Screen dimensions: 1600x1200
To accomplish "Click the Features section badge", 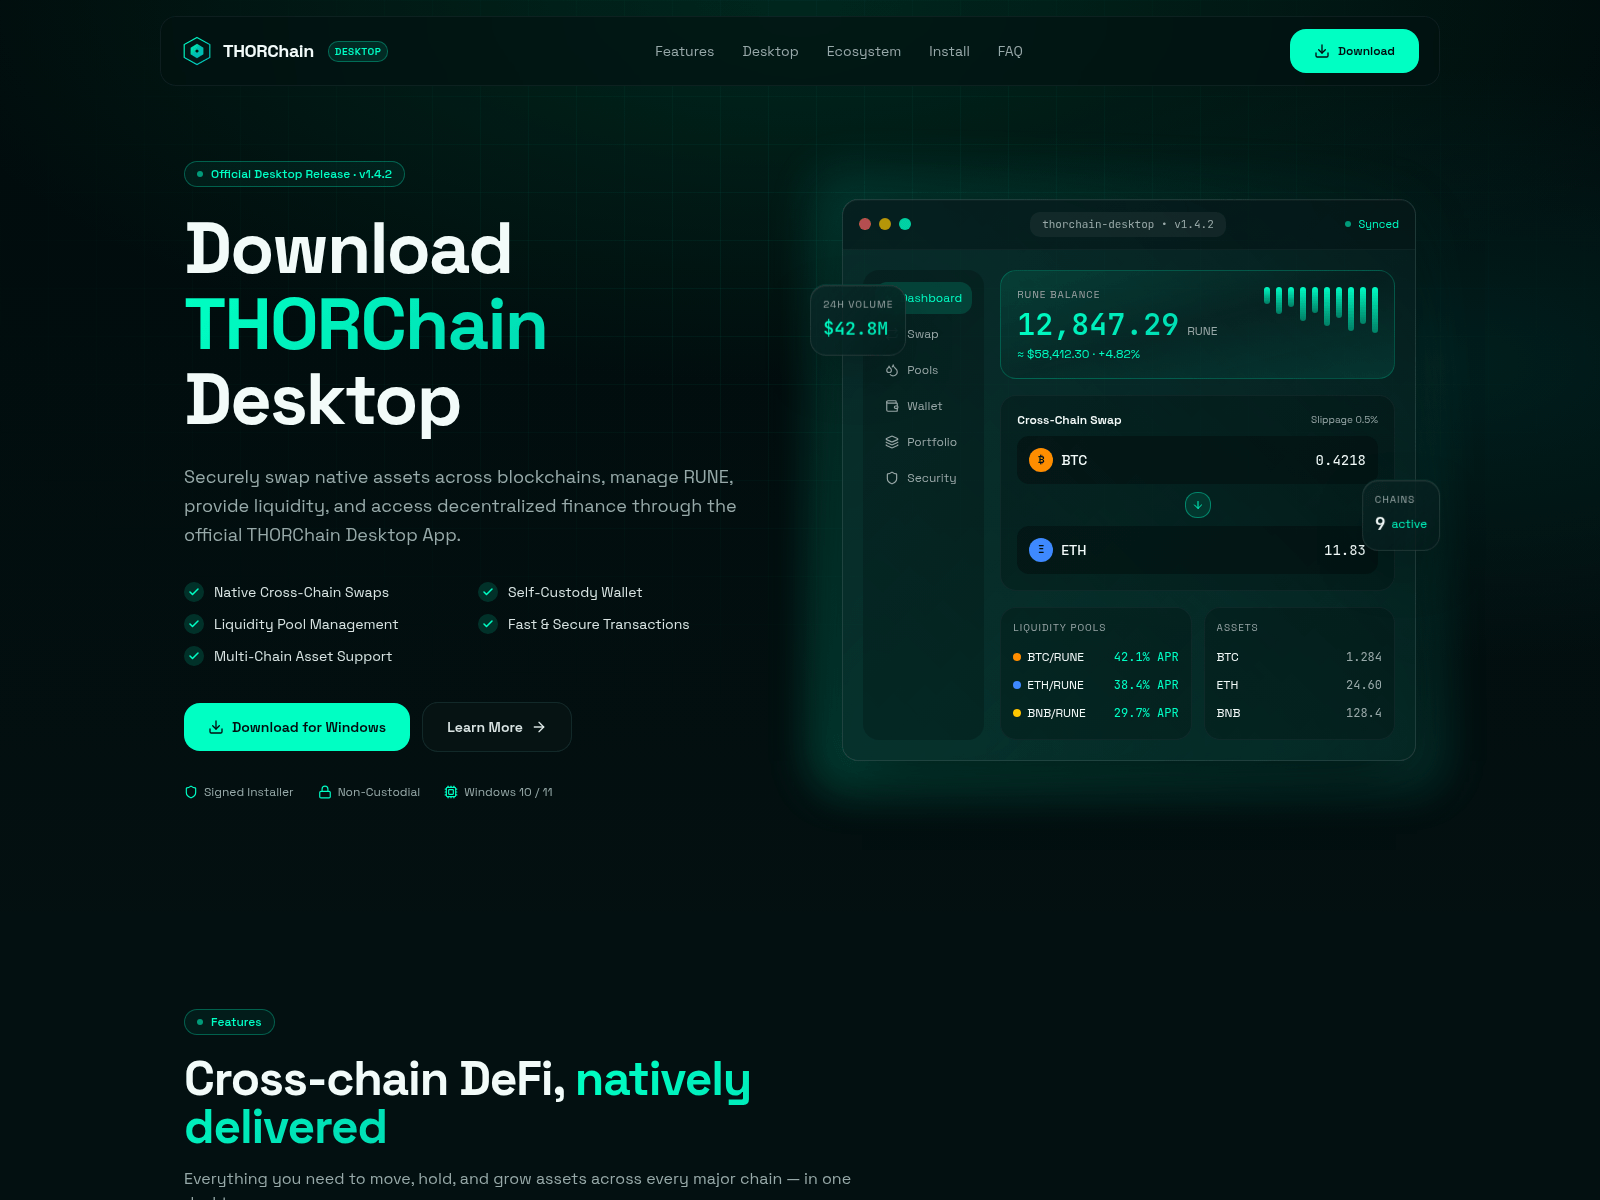I will pyautogui.click(x=229, y=1022).
